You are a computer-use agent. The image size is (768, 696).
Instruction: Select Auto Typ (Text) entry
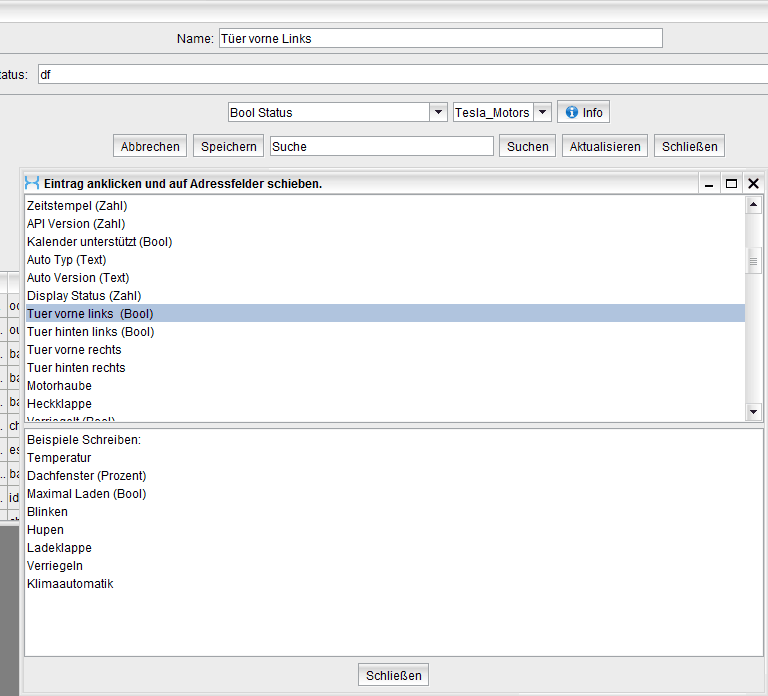point(385,260)
